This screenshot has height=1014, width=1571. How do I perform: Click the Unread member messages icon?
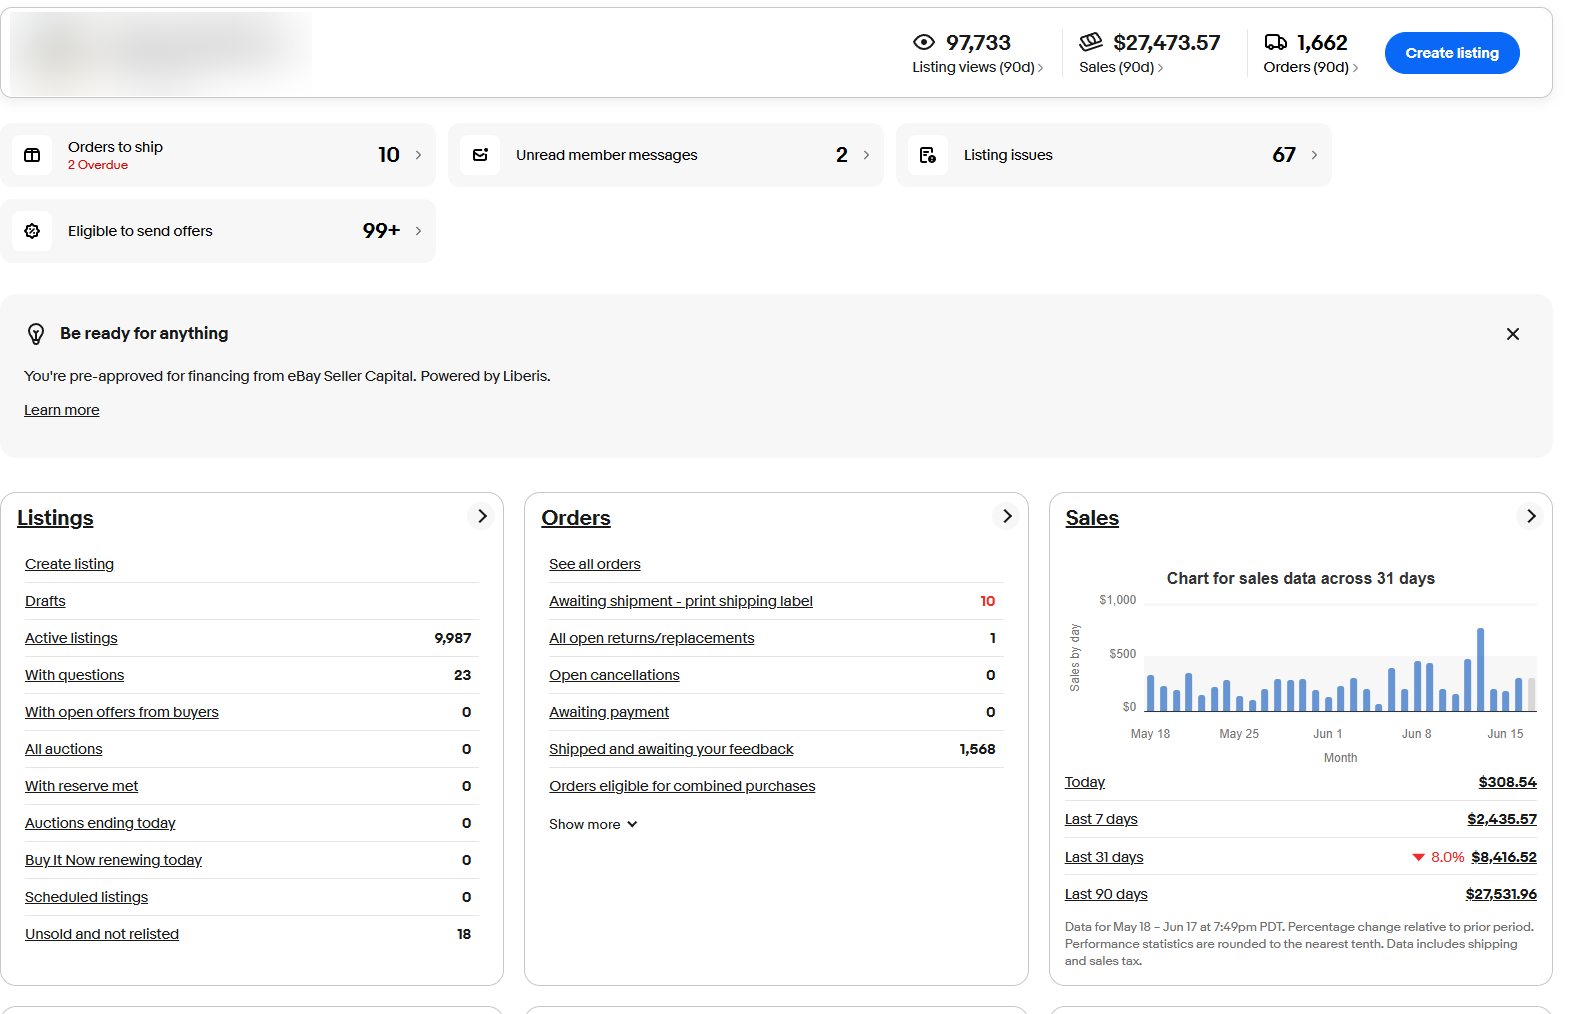pos(480,155)
